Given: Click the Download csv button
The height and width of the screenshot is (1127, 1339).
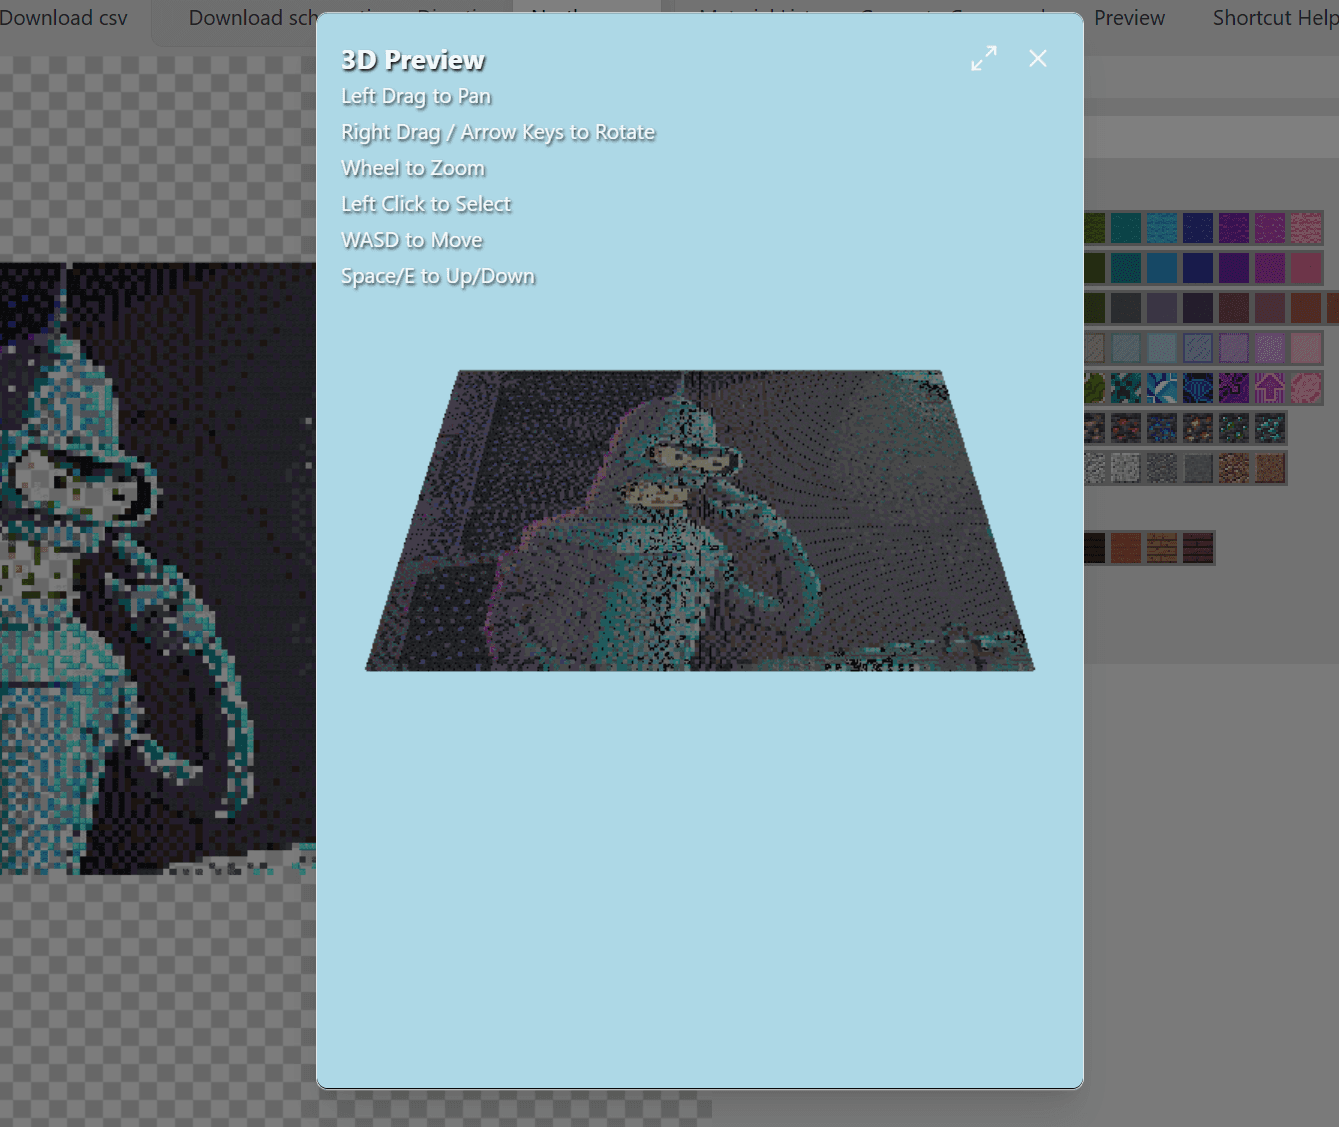Looking at the screenshot, I should 64,18.
